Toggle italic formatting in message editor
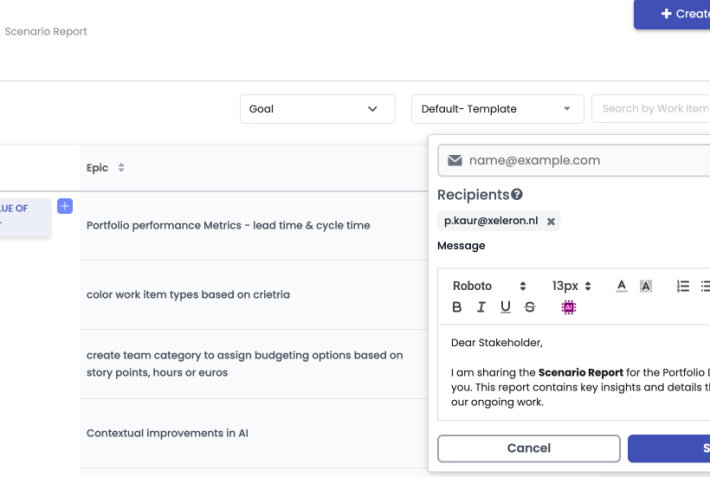Image resolution: width=710 pixels, height=477 pixels. coord(481,307)
